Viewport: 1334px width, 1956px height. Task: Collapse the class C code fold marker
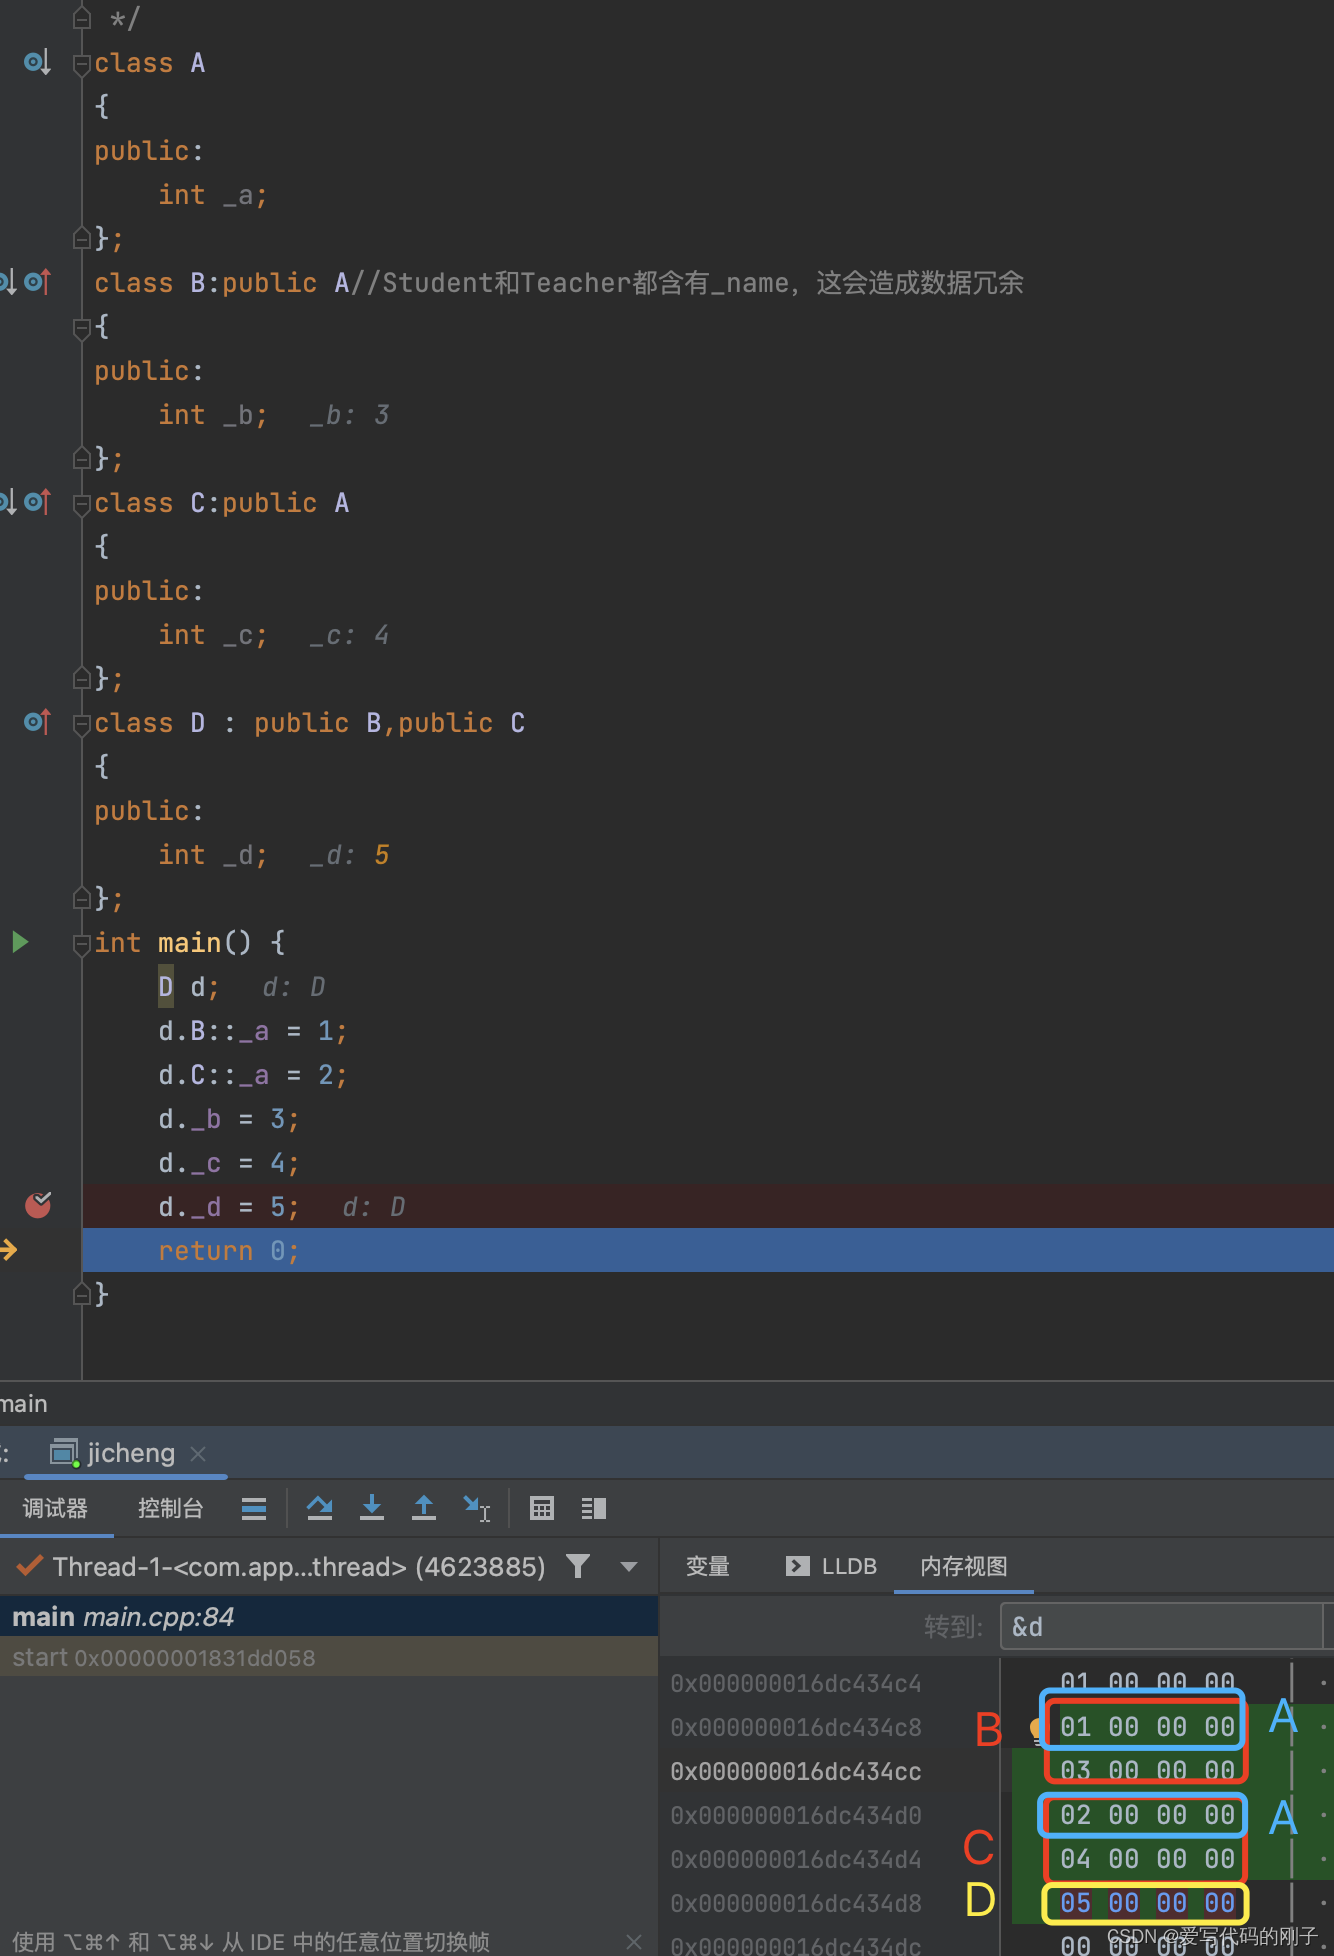pyautogui.click(x=82, y=504)
